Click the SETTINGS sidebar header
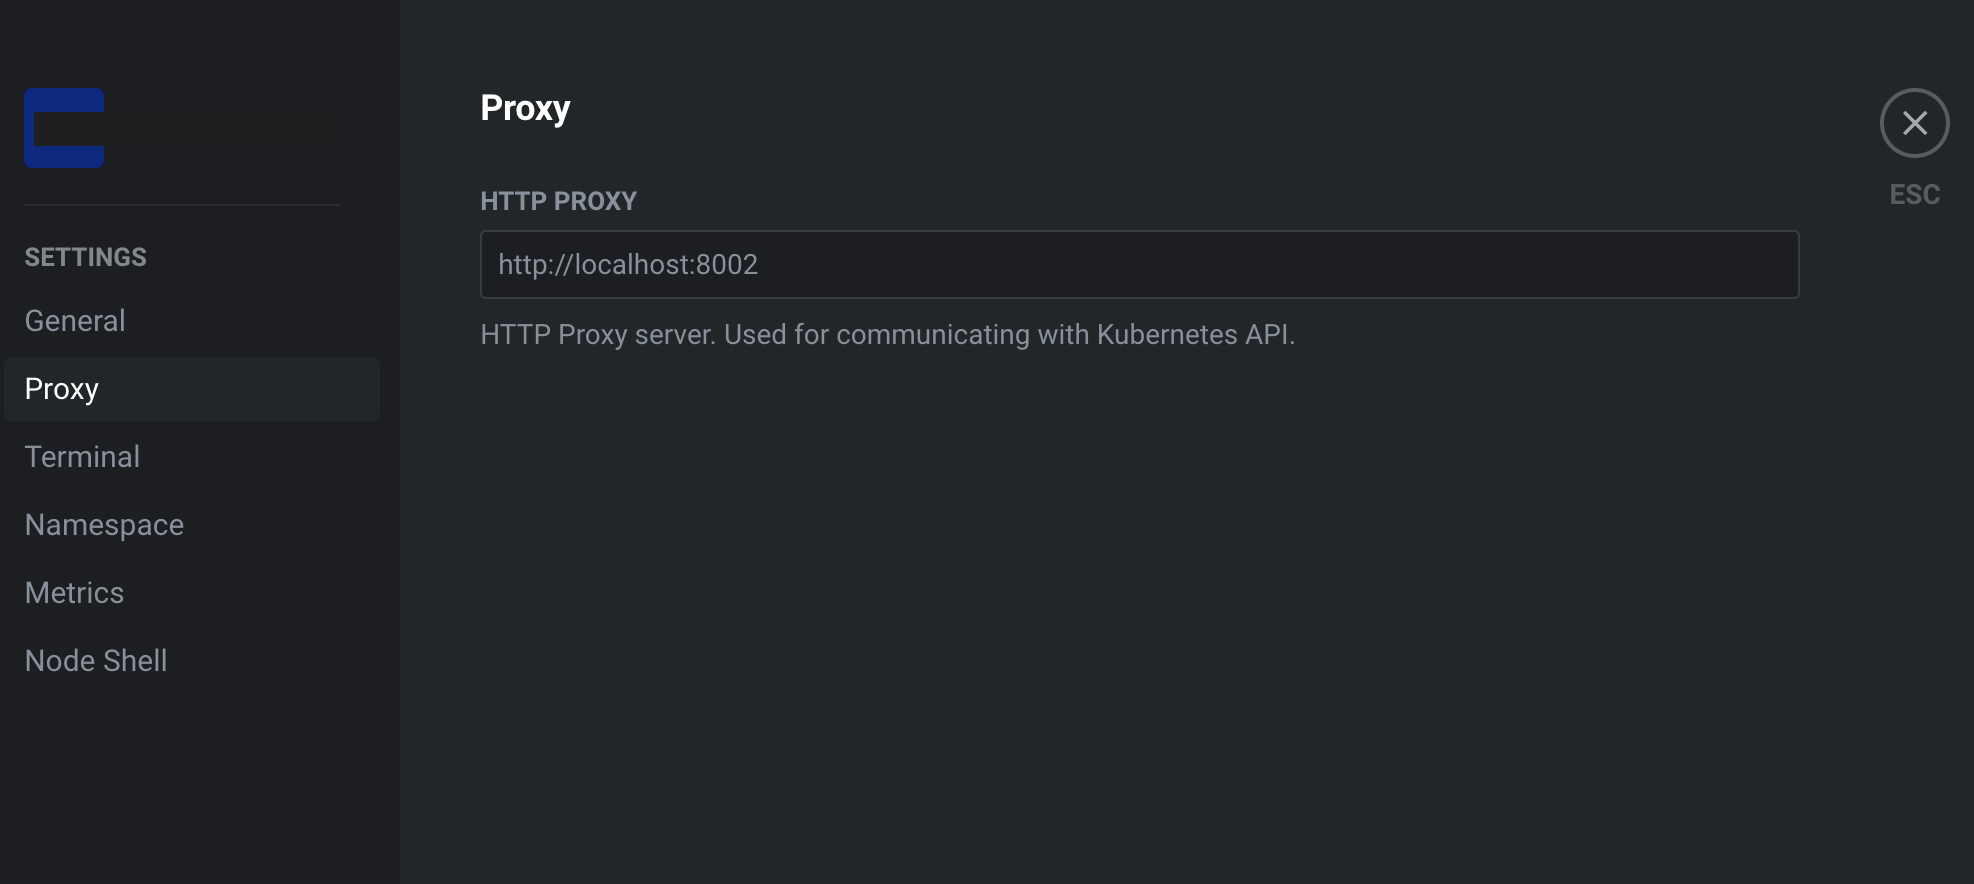This screenshot has height=884, width=1974. point(85,257)
